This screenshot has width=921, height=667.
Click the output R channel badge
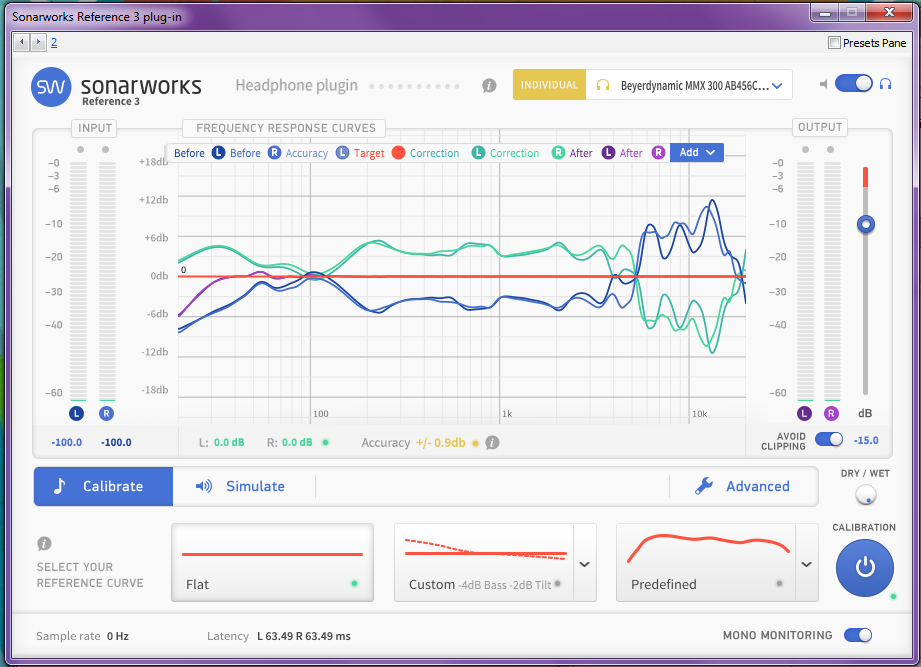tap(831, 413)
